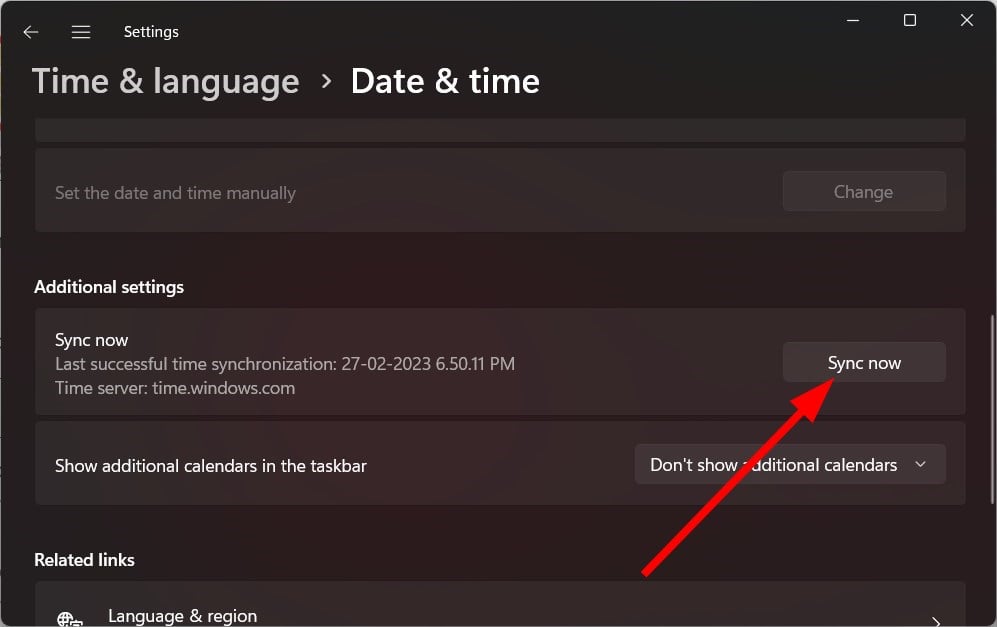Click the Change button for manual time
This screenshot has height=627, width=997.
(x=864, y=191)
